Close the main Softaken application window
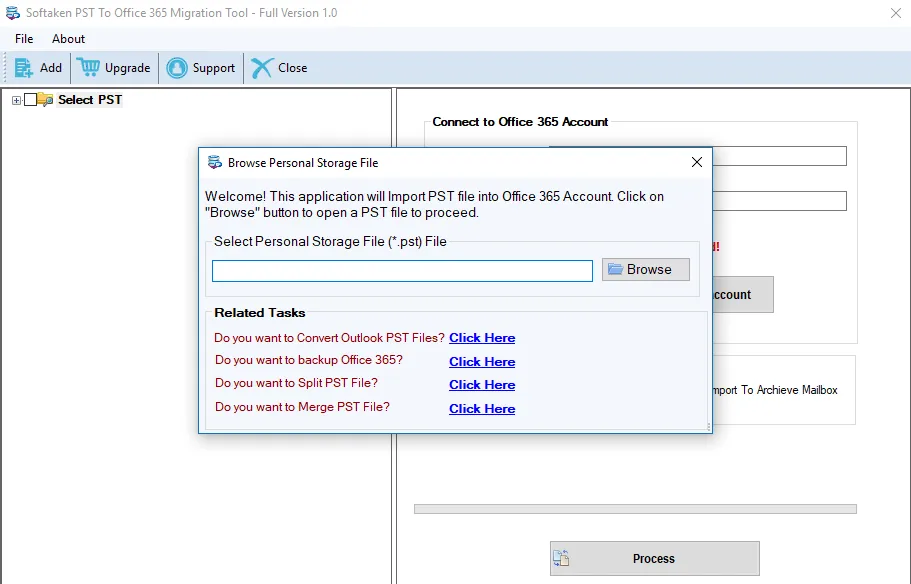Screen dimensions: 911x584 point(895,13)
